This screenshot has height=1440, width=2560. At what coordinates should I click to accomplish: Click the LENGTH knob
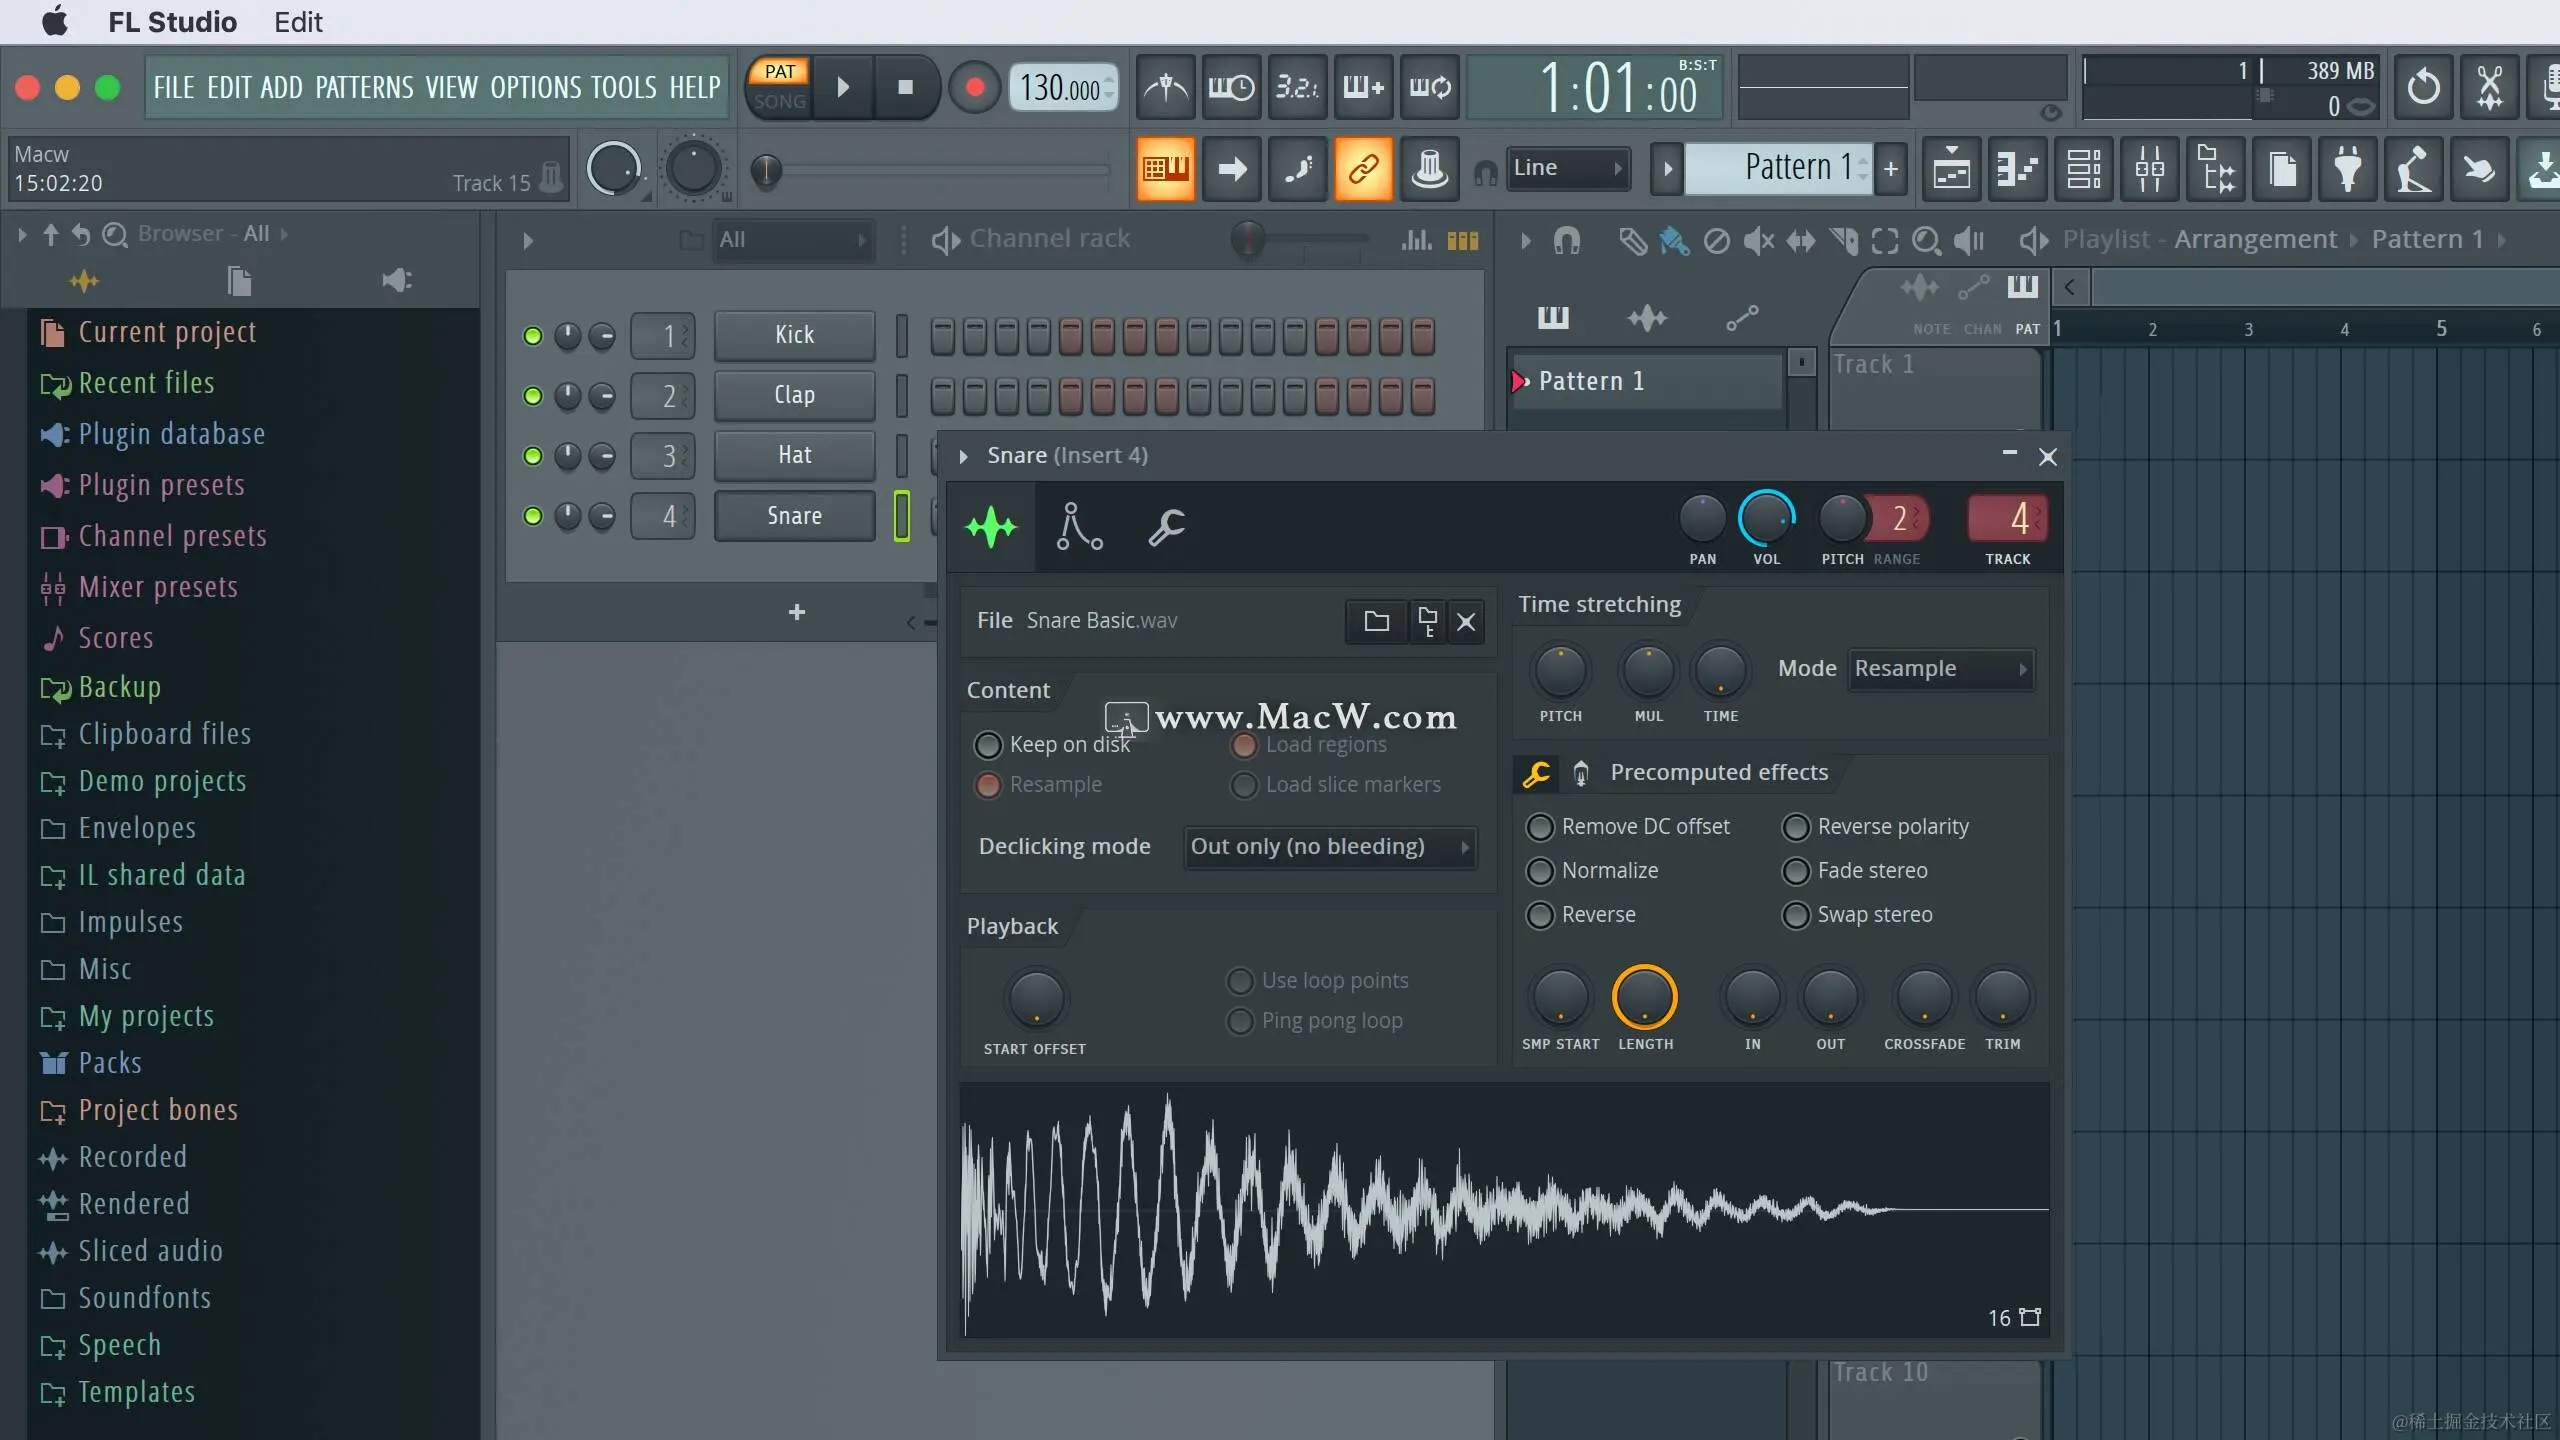1644,998
